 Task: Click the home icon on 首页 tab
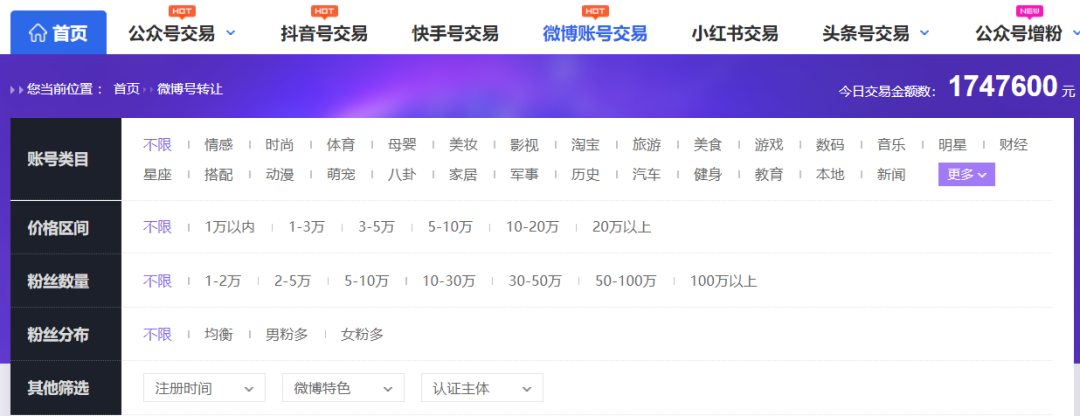tap(38, 33)
